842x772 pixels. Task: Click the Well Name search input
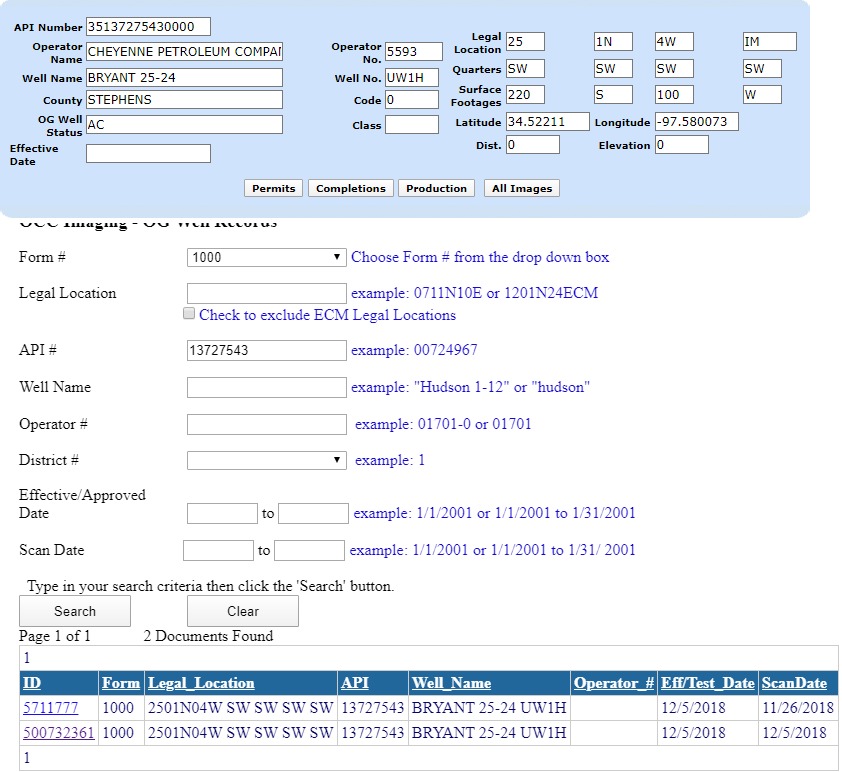[x=266, y=387]
